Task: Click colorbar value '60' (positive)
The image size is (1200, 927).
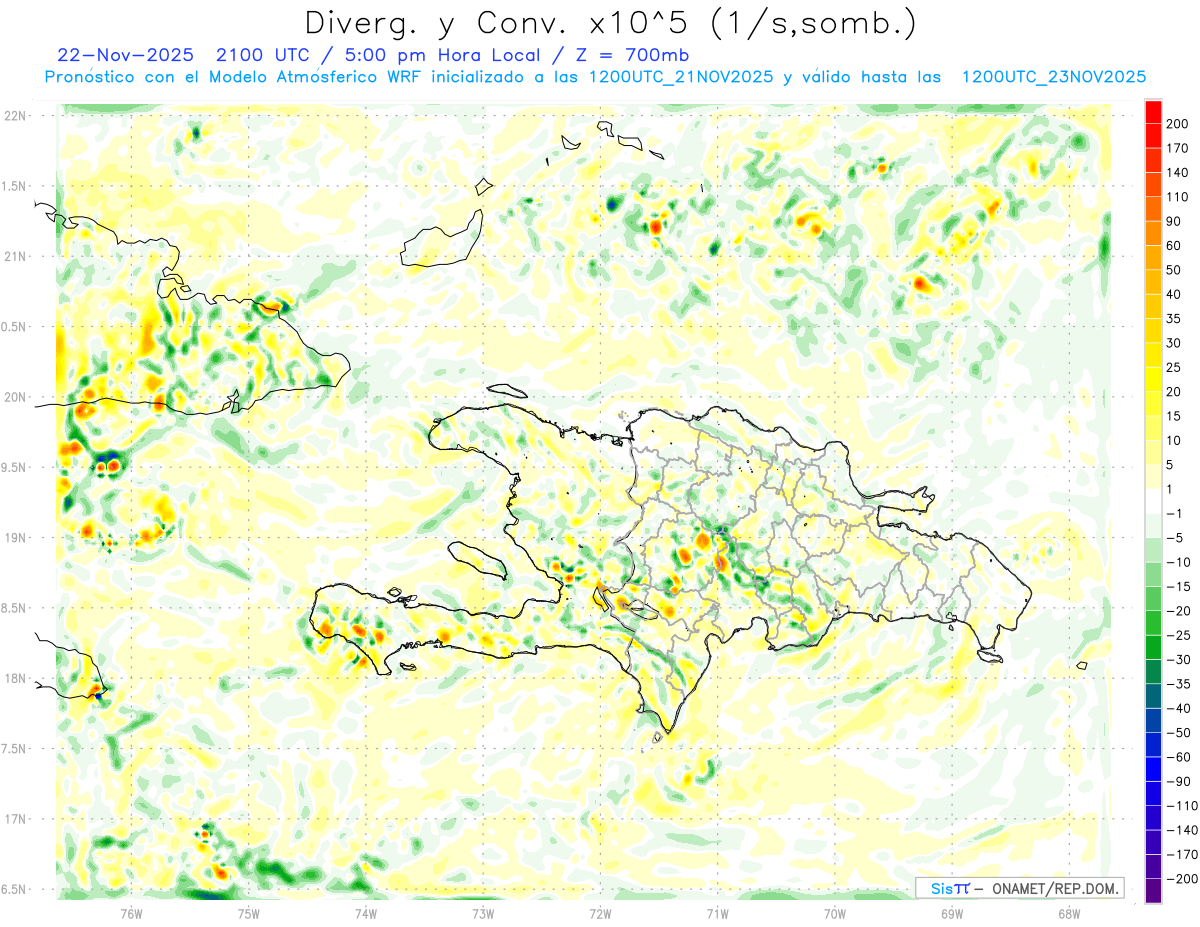Action: (1173, 246)
